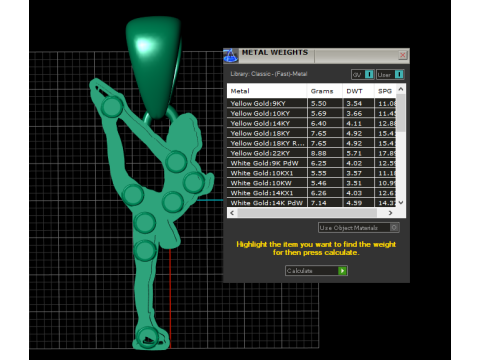The height and width of the screenshot is (360, 480).
Task: Toggle the GV library switch
Action: coord(363,75)
